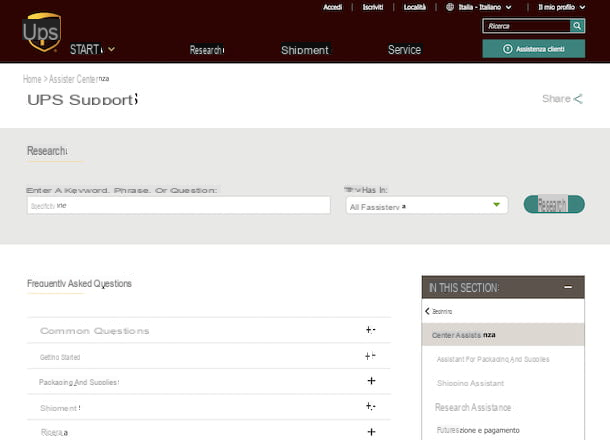The width and height of the screenshot is (610, 440).
Task: Click Packaging And Supplies row text
Action: (79, 382)
